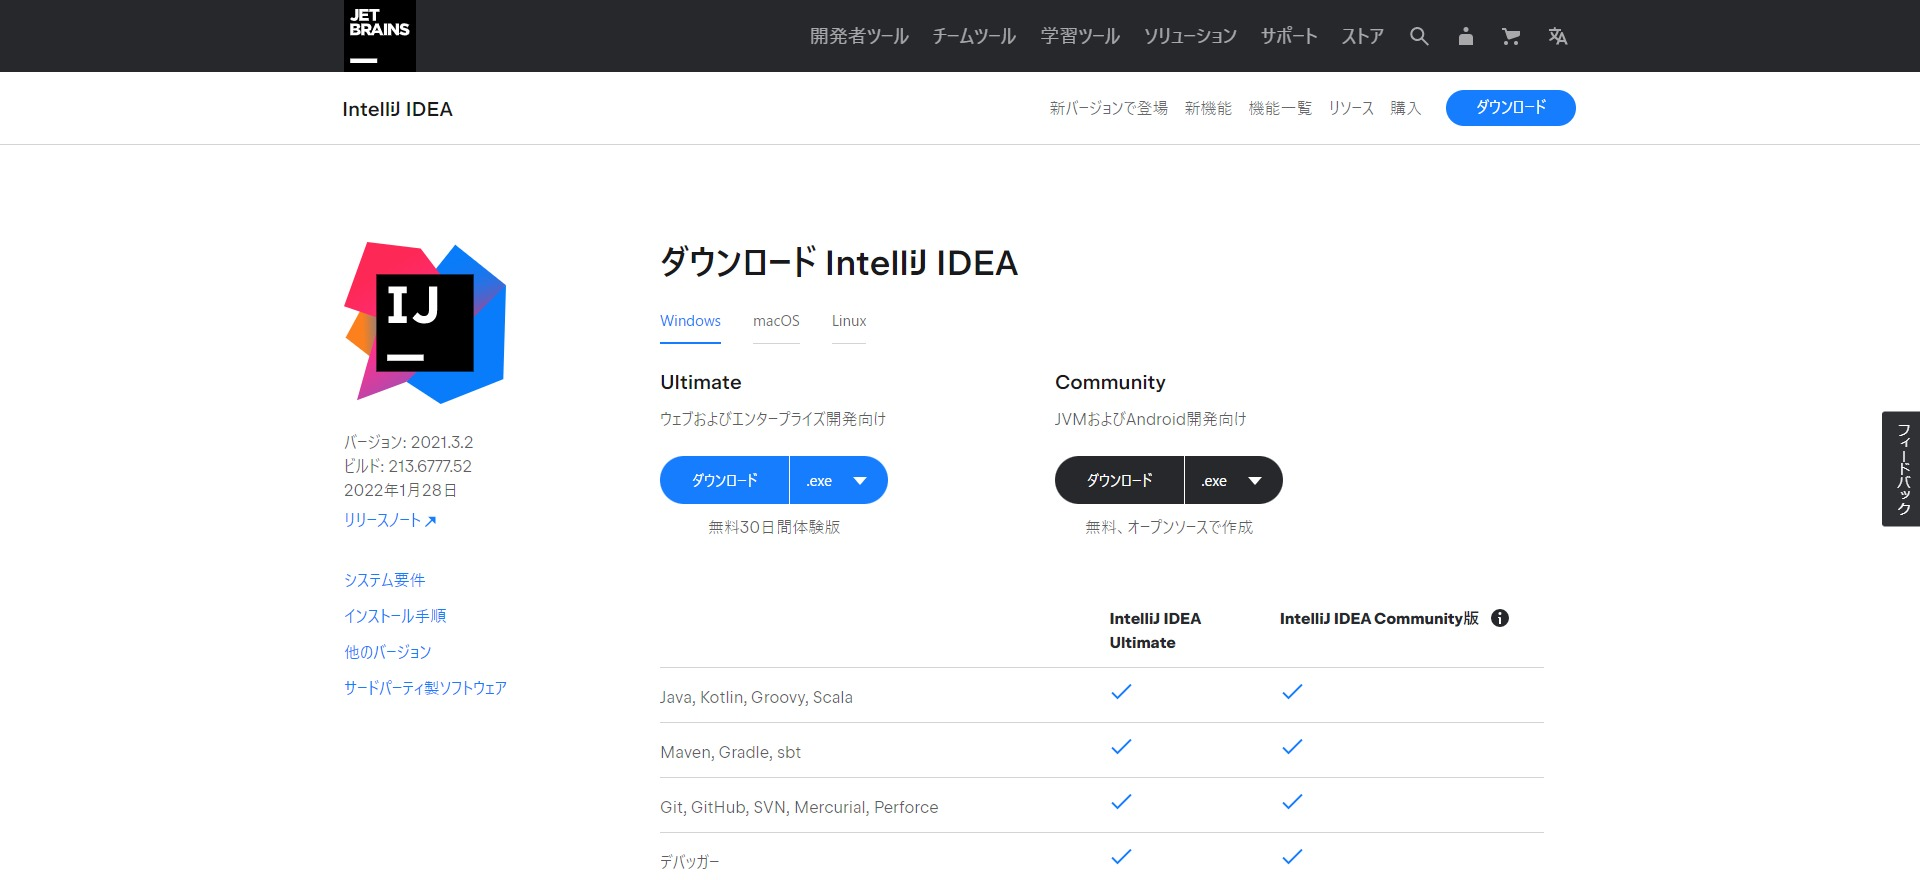Open インストール手順 link
The image size is (1920, 880).
pyautogui.click(x=395, y=616)
